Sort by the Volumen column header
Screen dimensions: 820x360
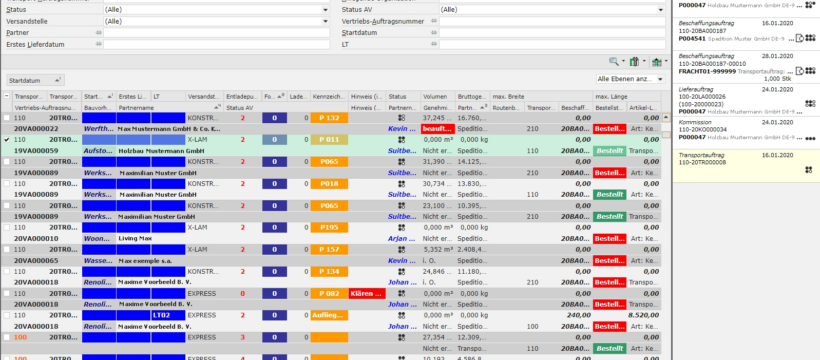click(x=438, y=96)
